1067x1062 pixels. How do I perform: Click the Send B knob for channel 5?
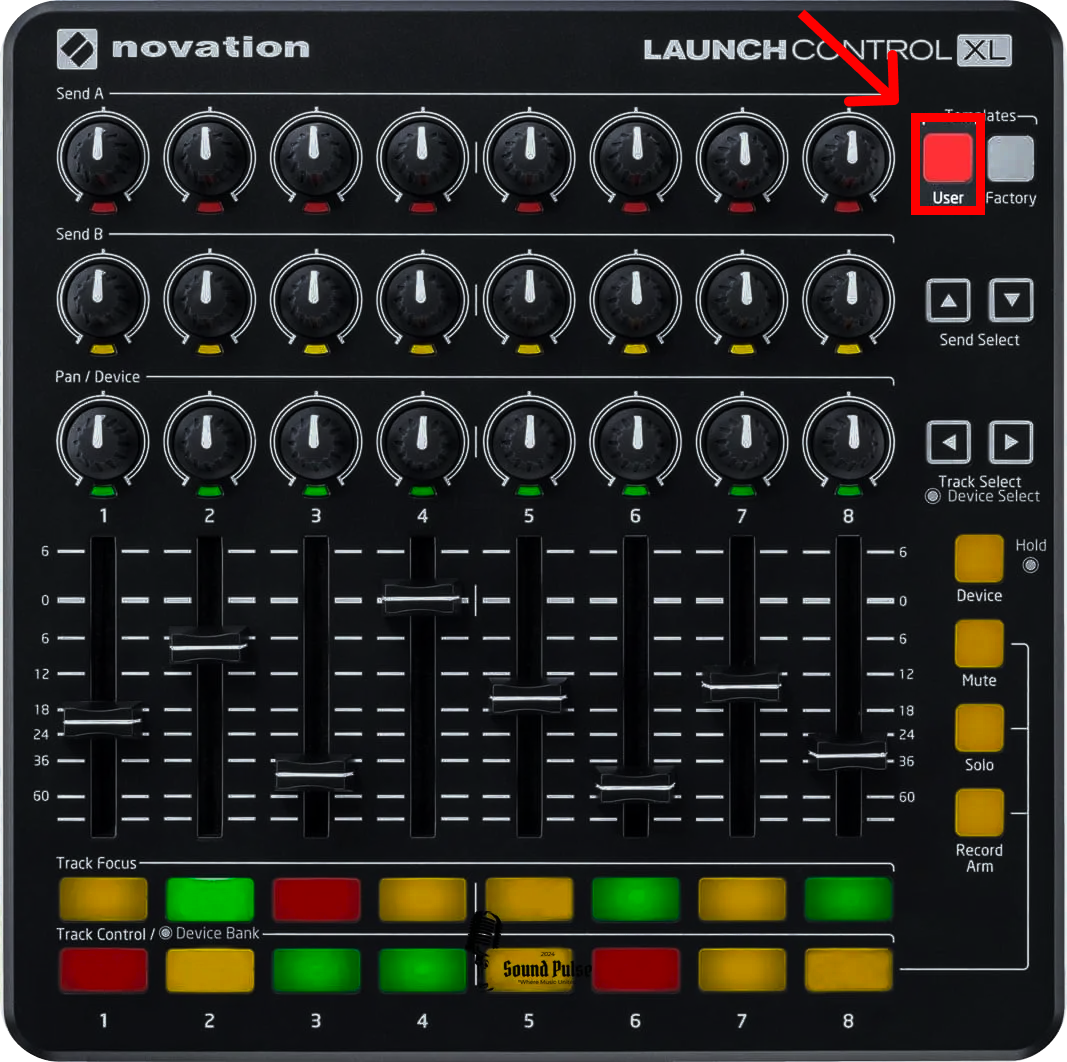(x=529, y=300)
